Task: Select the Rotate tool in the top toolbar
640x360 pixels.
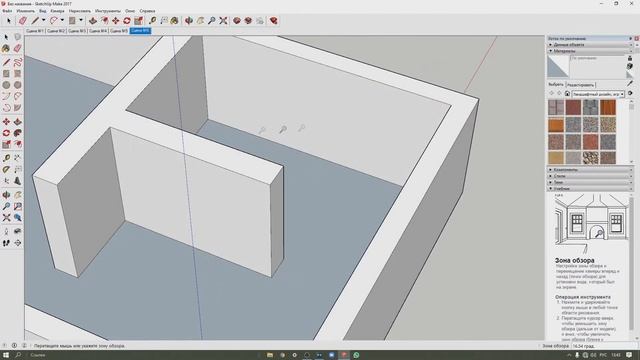Action: click(127, 20)
